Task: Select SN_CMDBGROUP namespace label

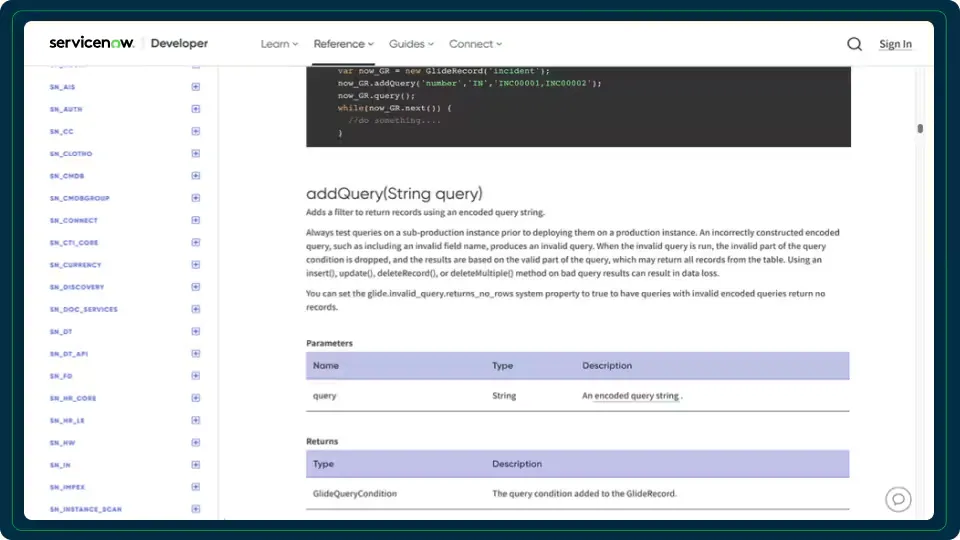Action: coord(80,198)
